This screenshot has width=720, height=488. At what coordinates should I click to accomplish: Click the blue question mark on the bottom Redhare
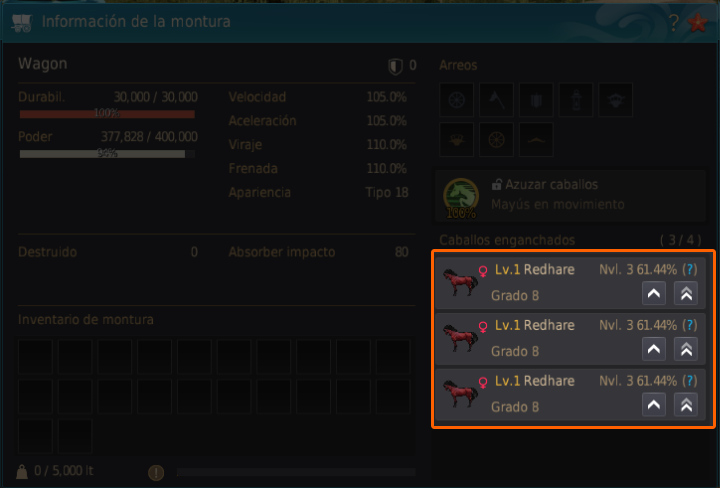pyautogui.click(x=690, y=381)
